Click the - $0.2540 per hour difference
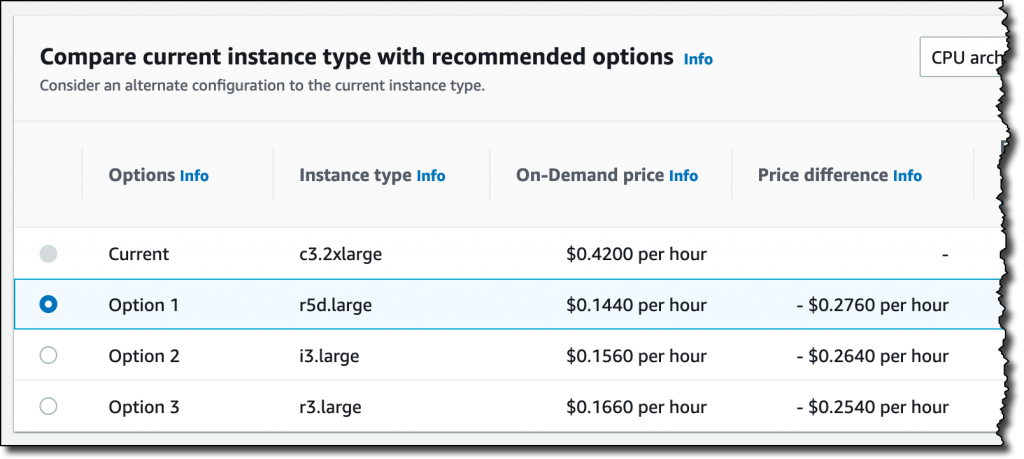This screenshot has width=1024, height=459. (872, 407)
